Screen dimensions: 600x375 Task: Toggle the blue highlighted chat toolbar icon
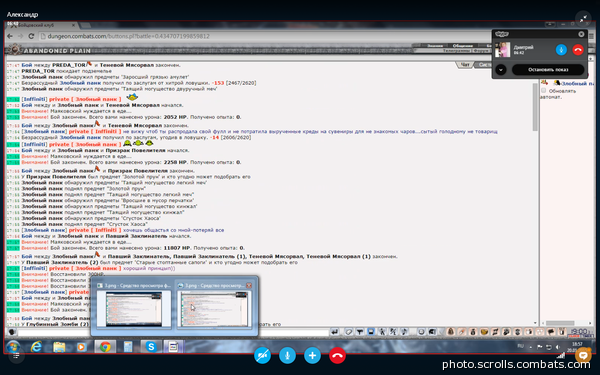371,332
